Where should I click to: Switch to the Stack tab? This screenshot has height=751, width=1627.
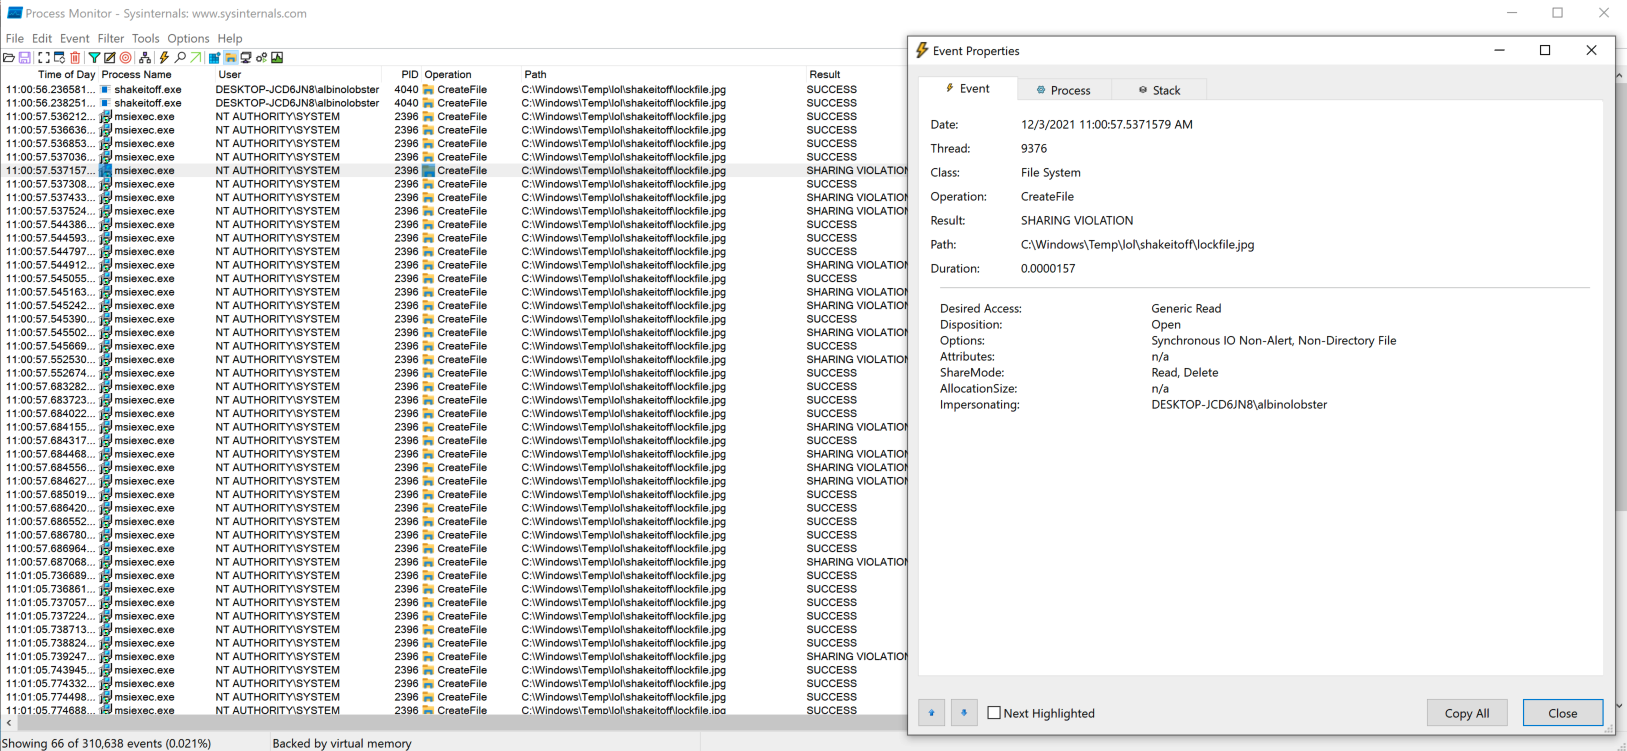[1158, 90]
